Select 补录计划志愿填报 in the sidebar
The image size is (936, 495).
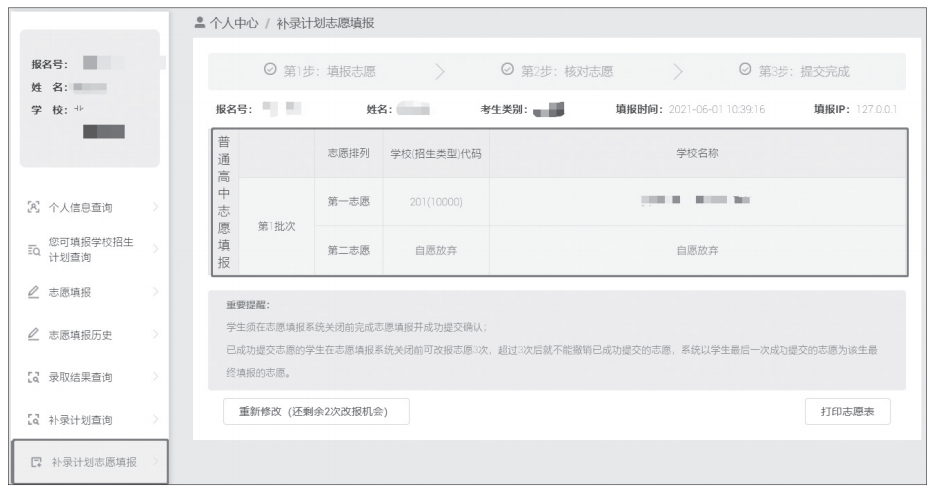[90, 462]
